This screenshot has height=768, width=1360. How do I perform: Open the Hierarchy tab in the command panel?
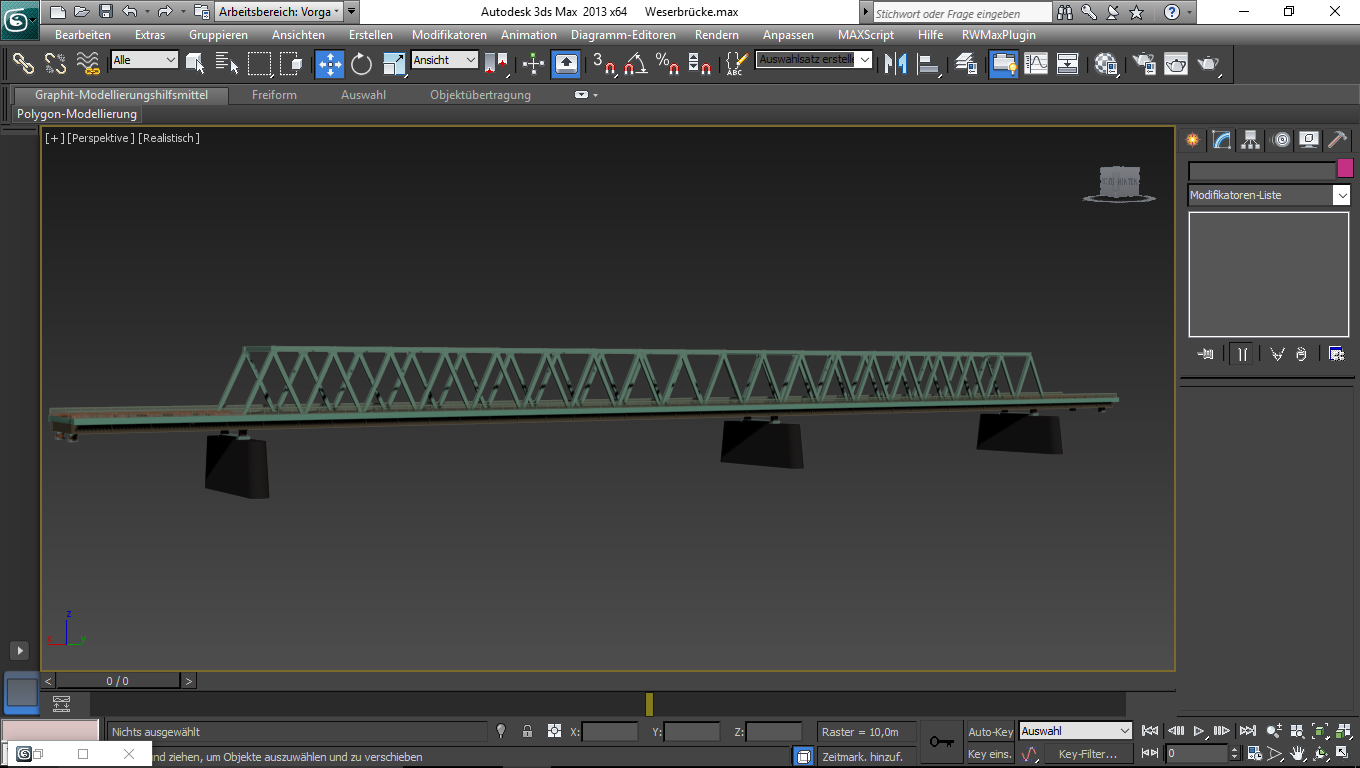tap(1251, 140)
